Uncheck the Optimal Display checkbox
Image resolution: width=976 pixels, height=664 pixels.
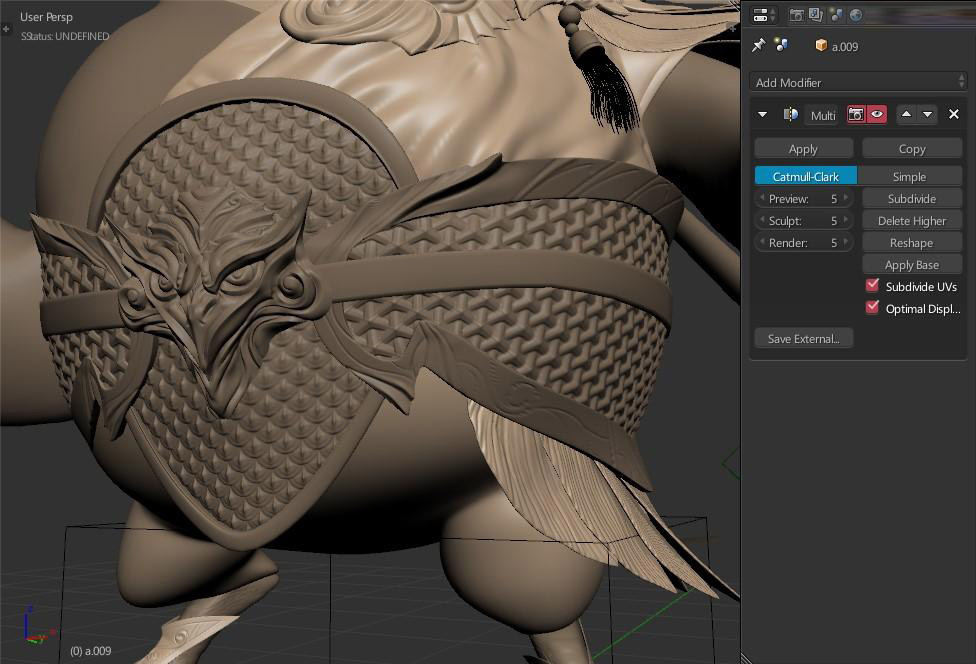point(873,307)
